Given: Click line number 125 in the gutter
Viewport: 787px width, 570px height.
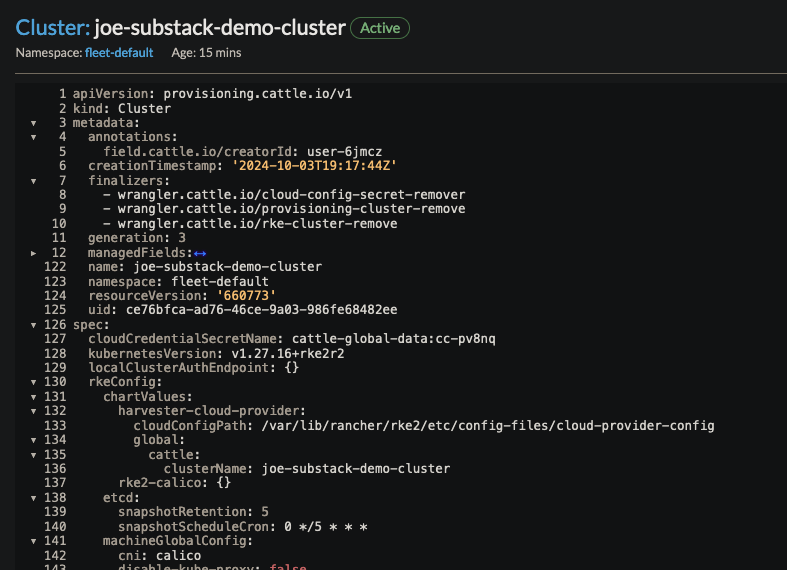Looking at the screenshot, I should click(54, 310).
